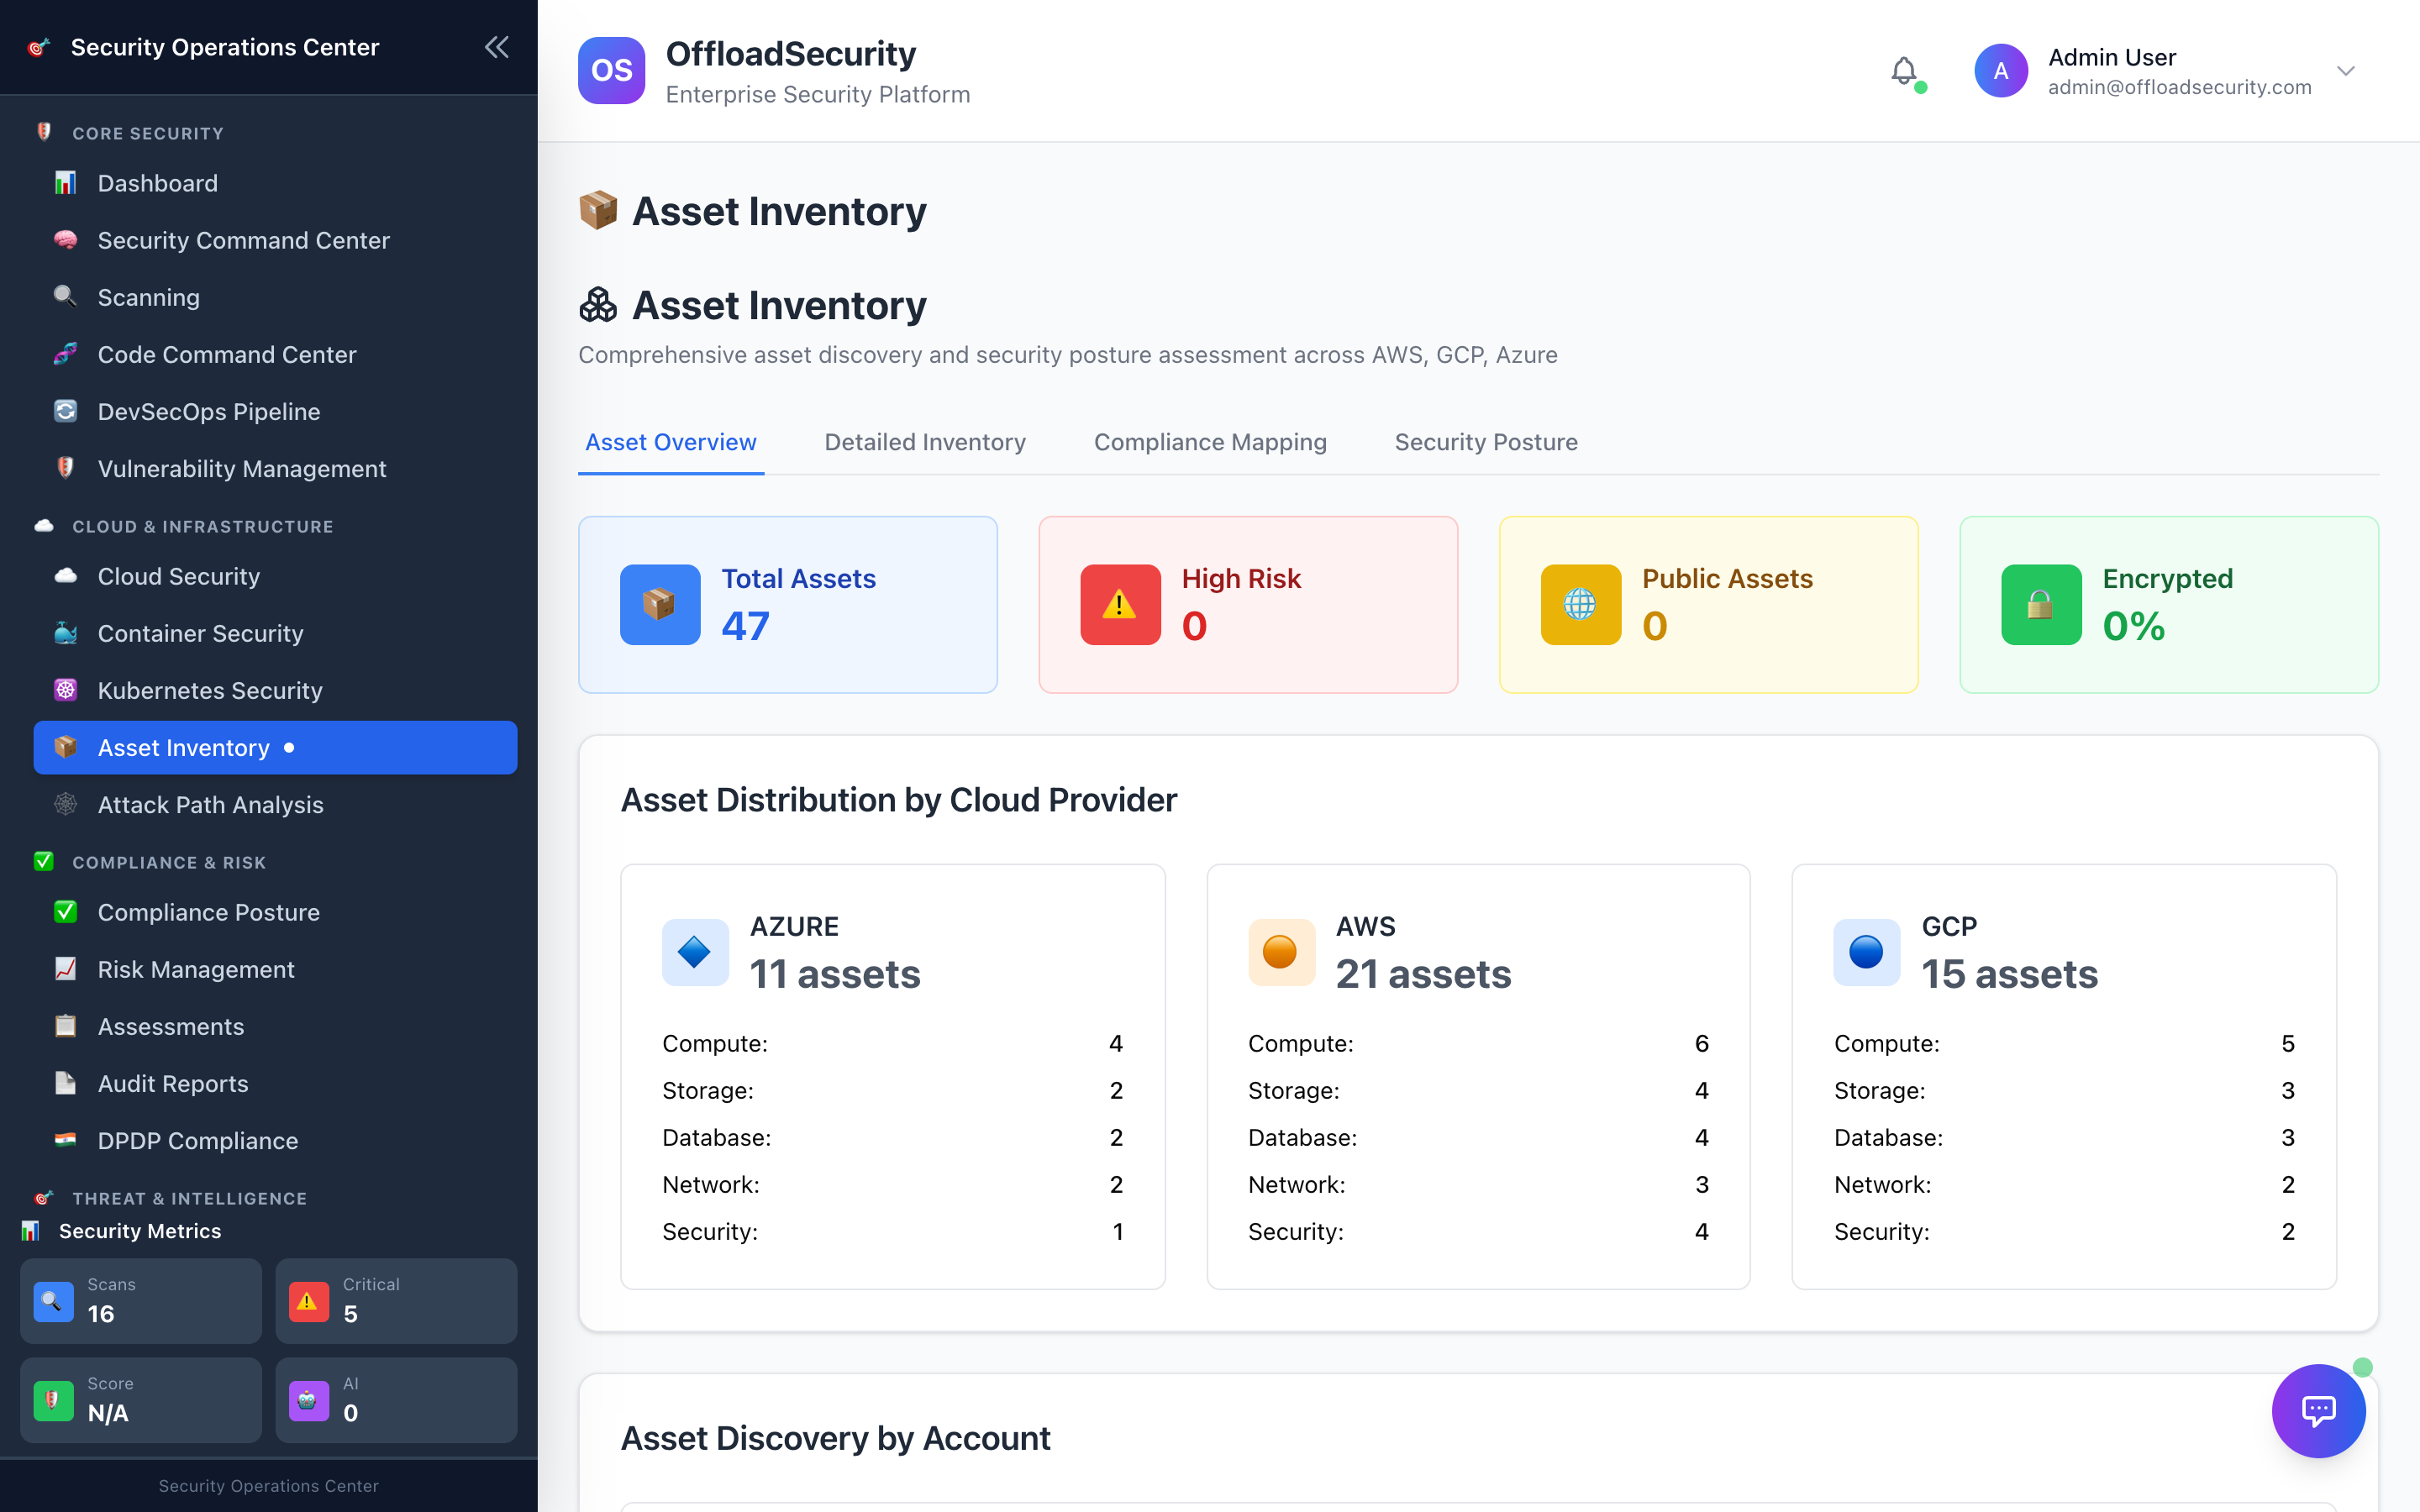
Task: Open DevSecOps Pipeline
Action: click(275, 411)
